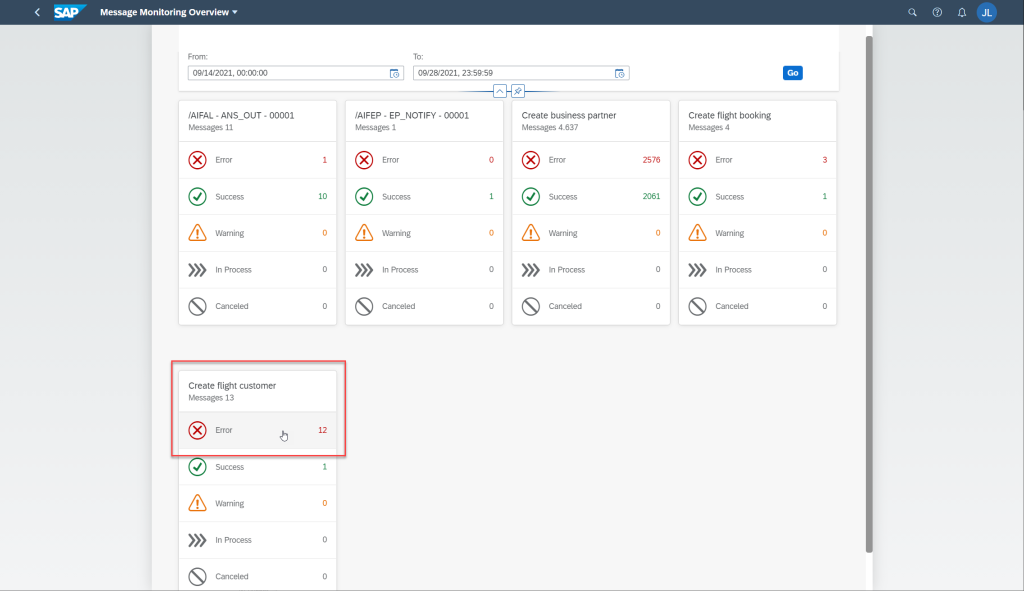Select Error icon in Create flight booking card

697,160
